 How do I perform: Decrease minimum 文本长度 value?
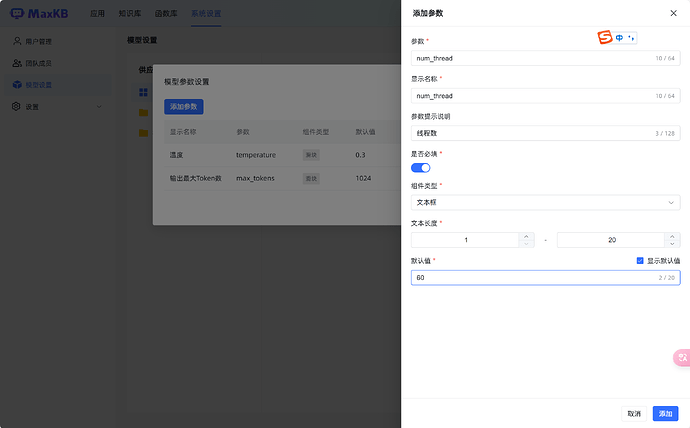point(526,244)
